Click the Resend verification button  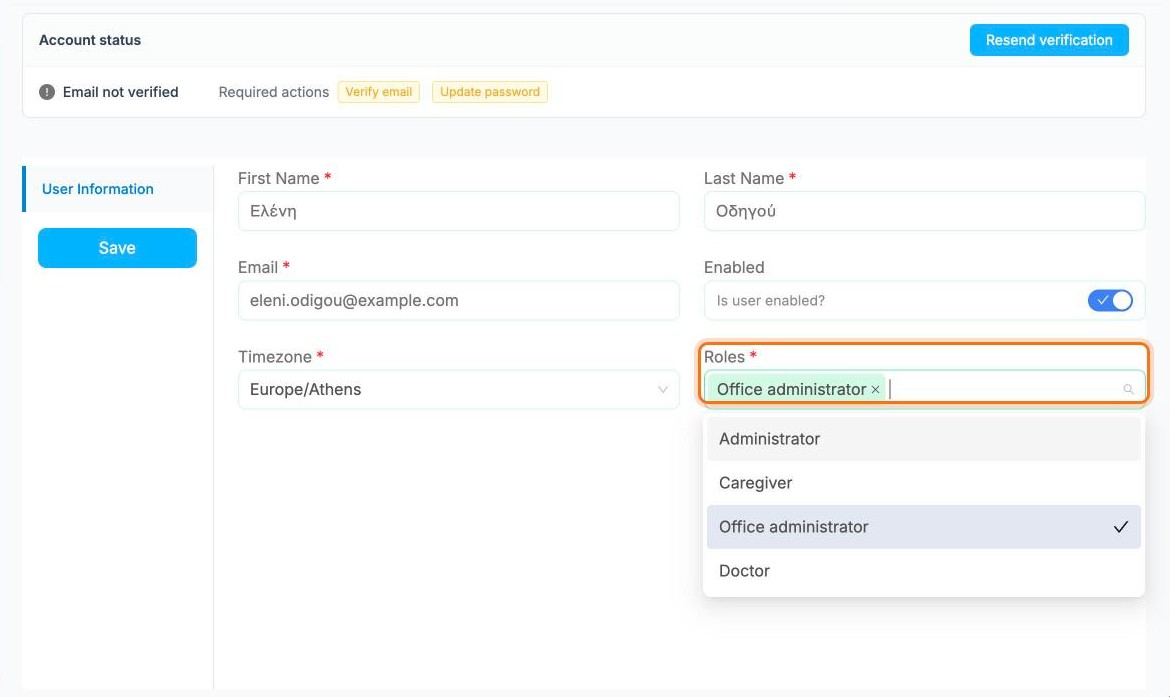click(x=1048, y=40)
